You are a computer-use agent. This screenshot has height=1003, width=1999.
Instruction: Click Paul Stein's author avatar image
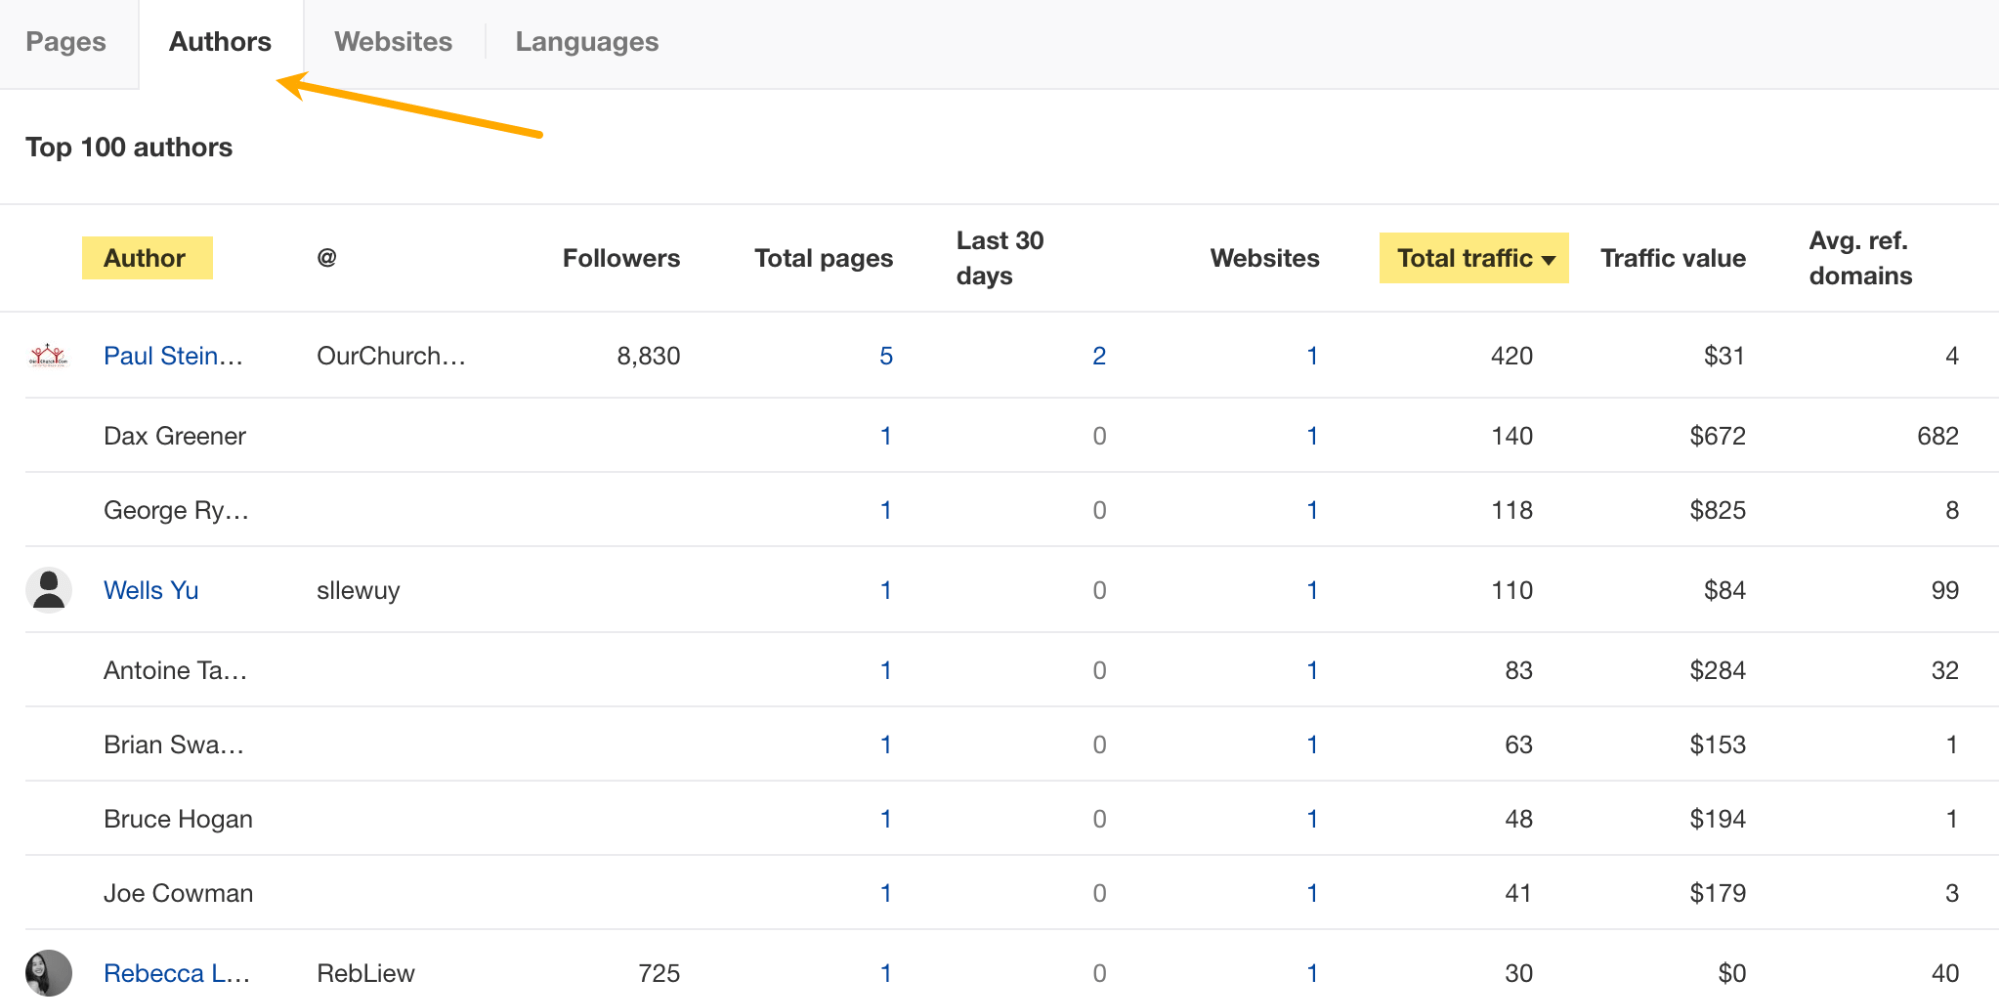coord(48,355)
